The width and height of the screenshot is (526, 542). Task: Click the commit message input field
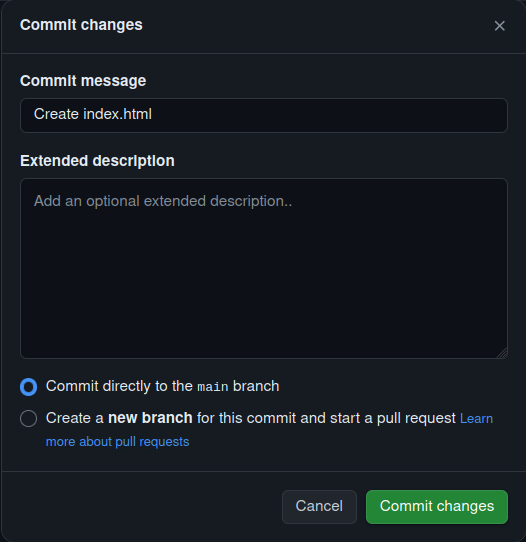(264, 115)
